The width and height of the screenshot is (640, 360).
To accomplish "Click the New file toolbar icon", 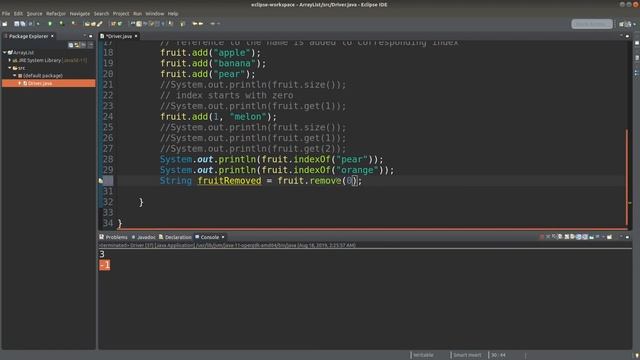I will click(x=5, y=24).
